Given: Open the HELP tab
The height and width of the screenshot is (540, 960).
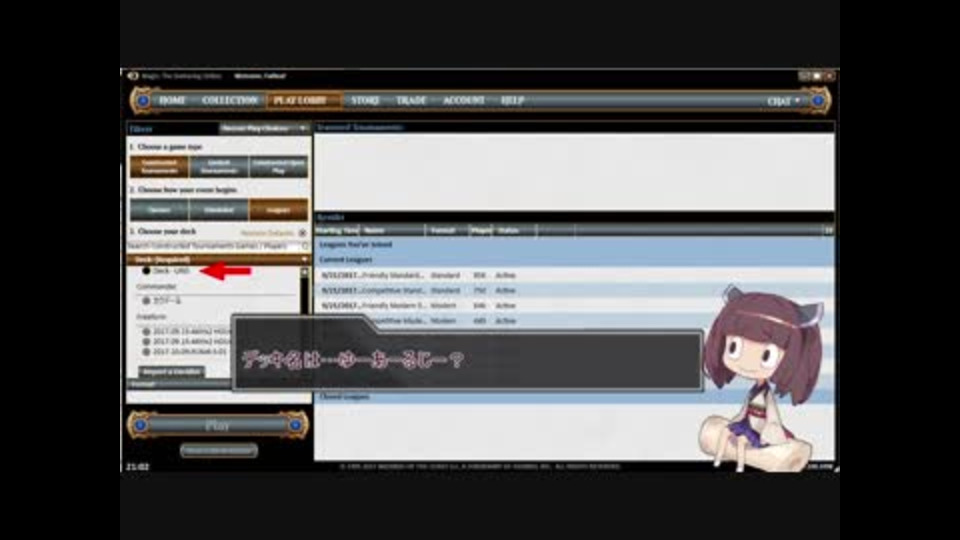Looking at the screenshot, I should pyautogui.click(x=512, y=100).
